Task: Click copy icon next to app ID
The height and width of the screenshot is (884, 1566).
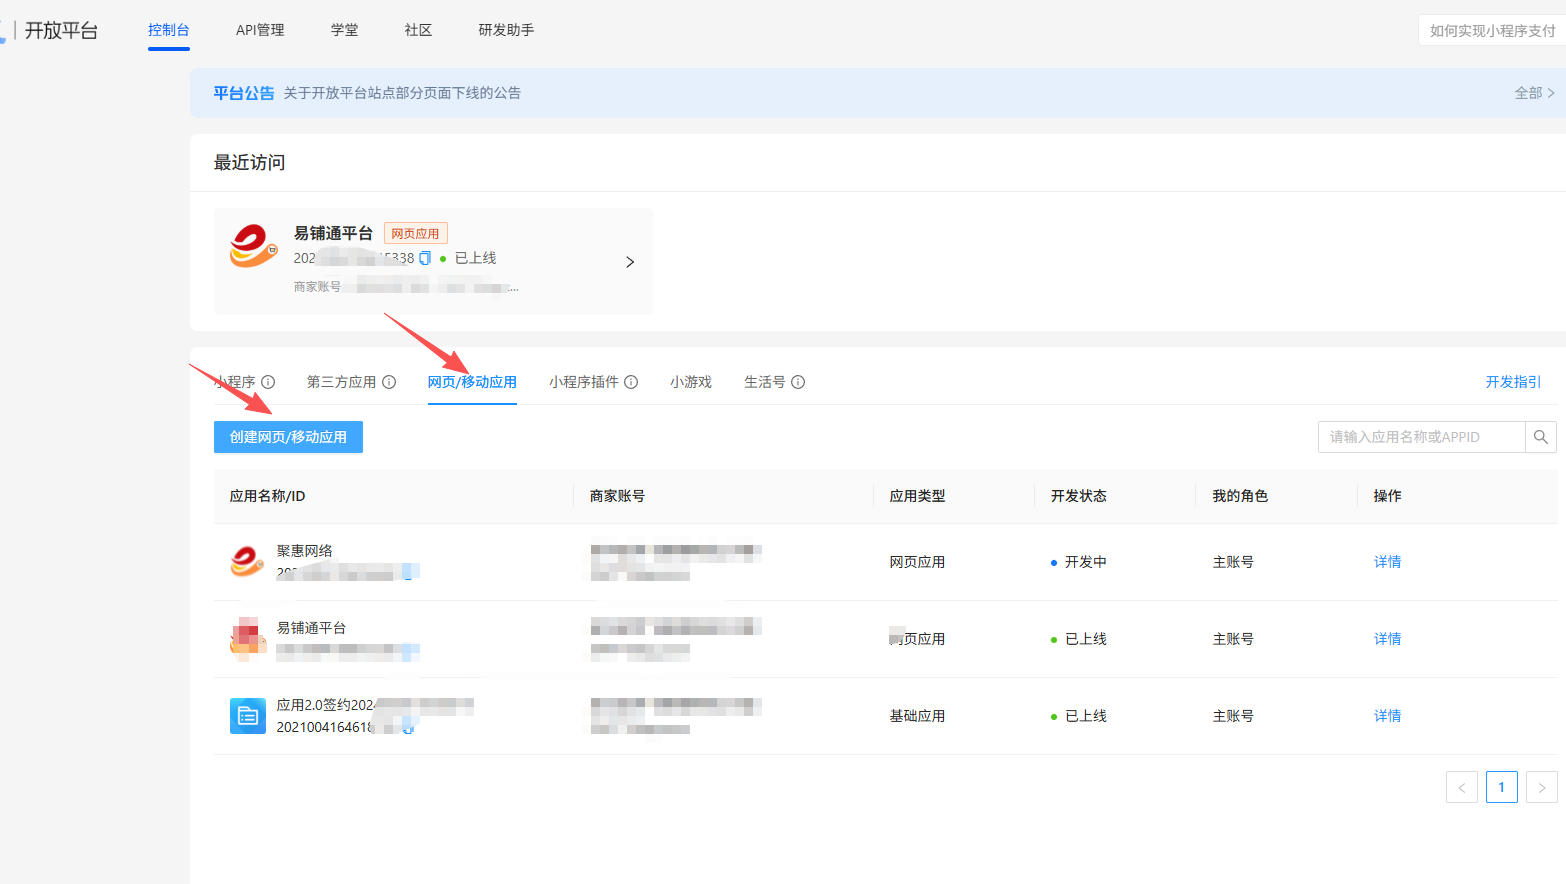Action: tap(425, 258)
